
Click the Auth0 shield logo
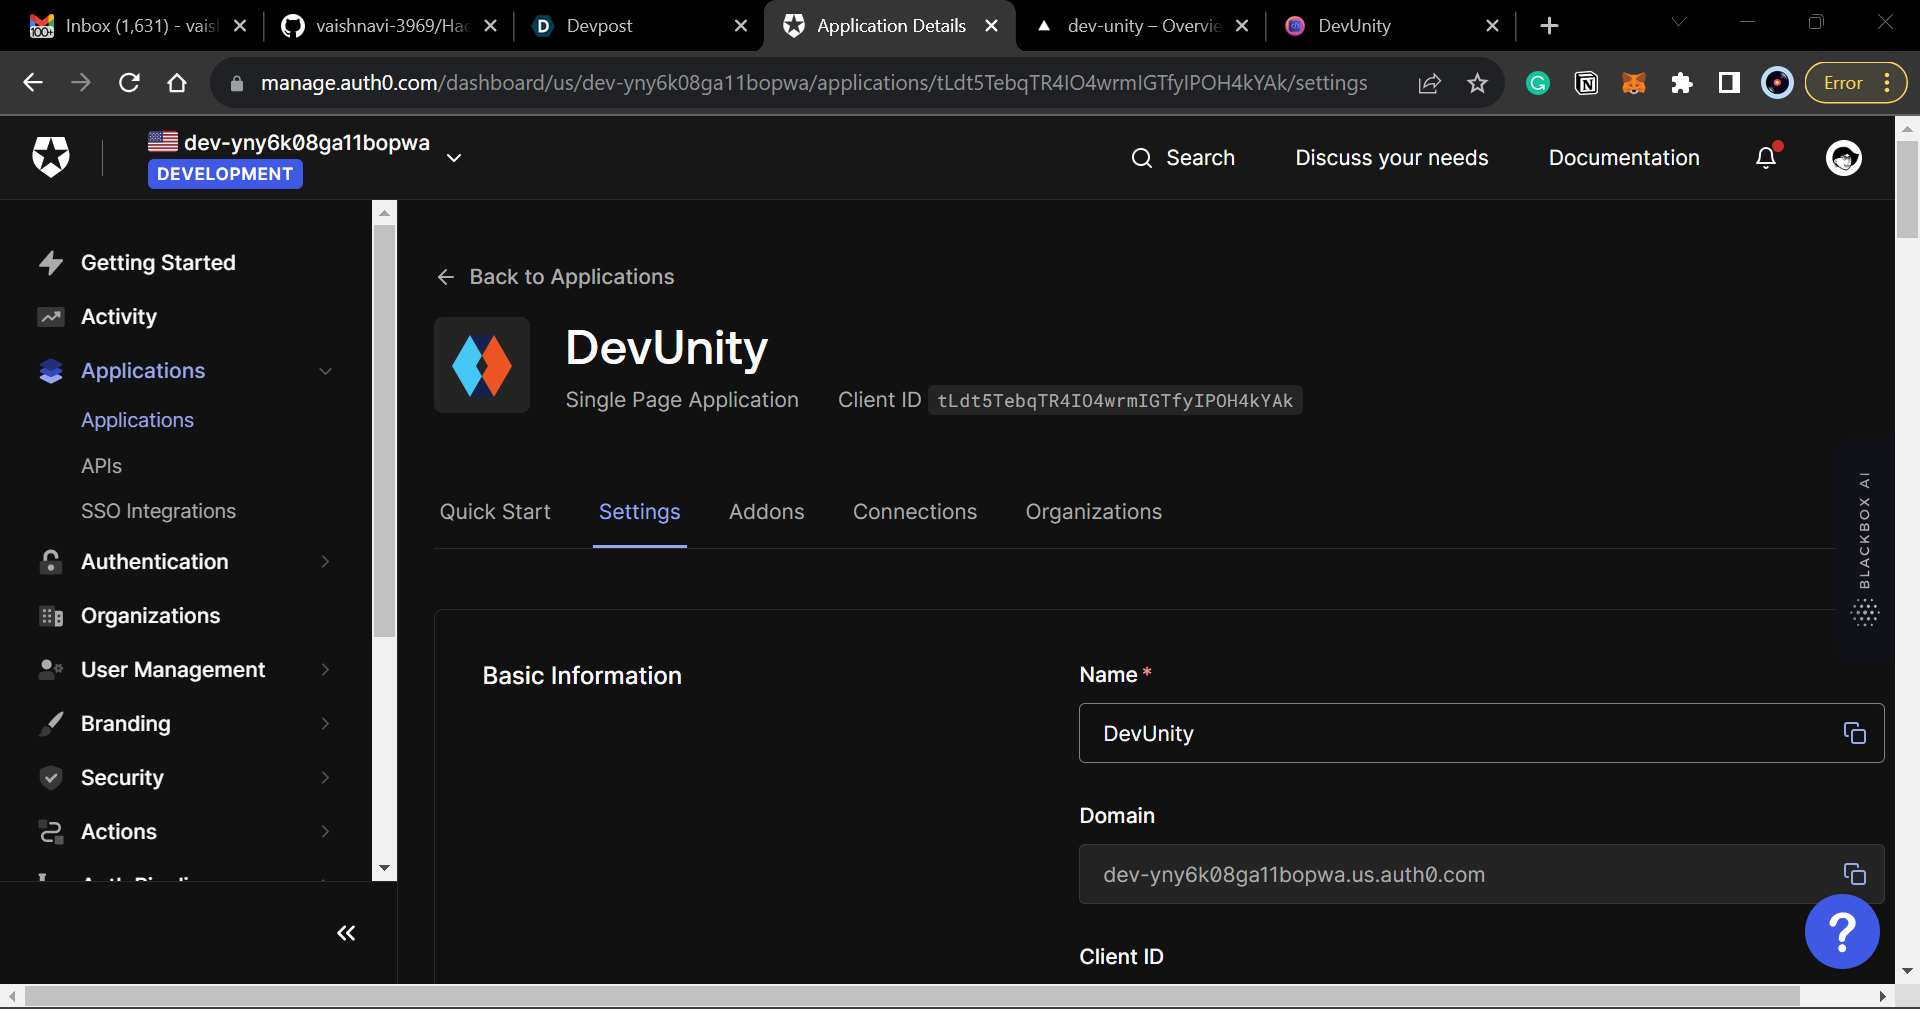51,157
